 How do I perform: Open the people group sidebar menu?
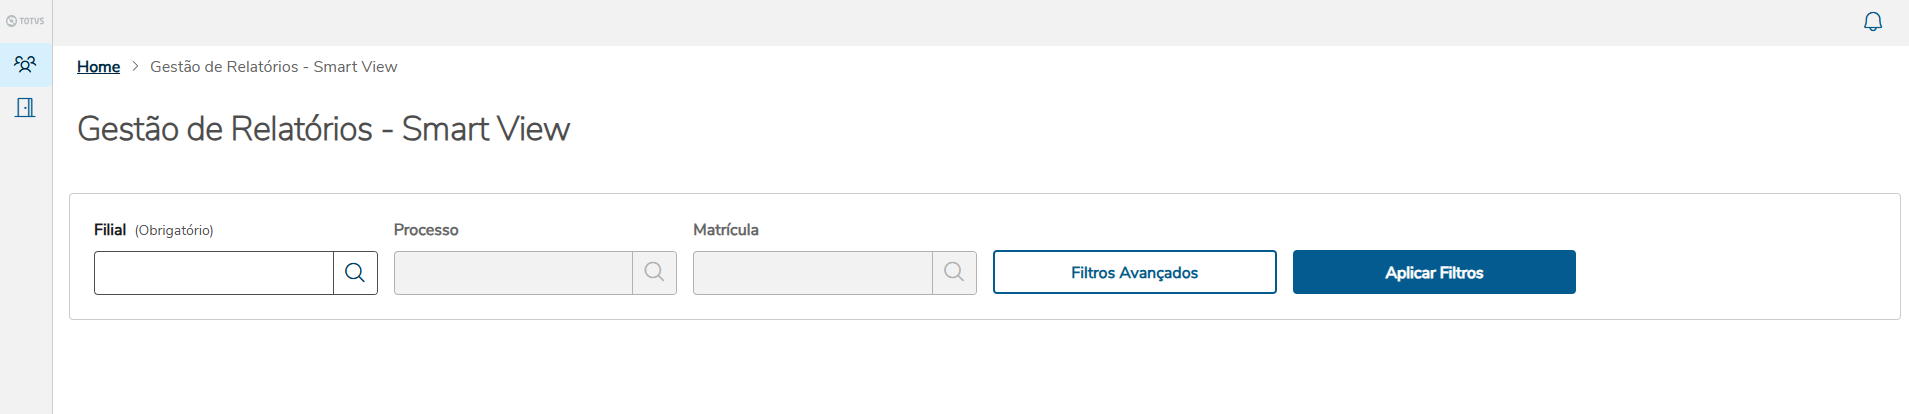(25, 65)
